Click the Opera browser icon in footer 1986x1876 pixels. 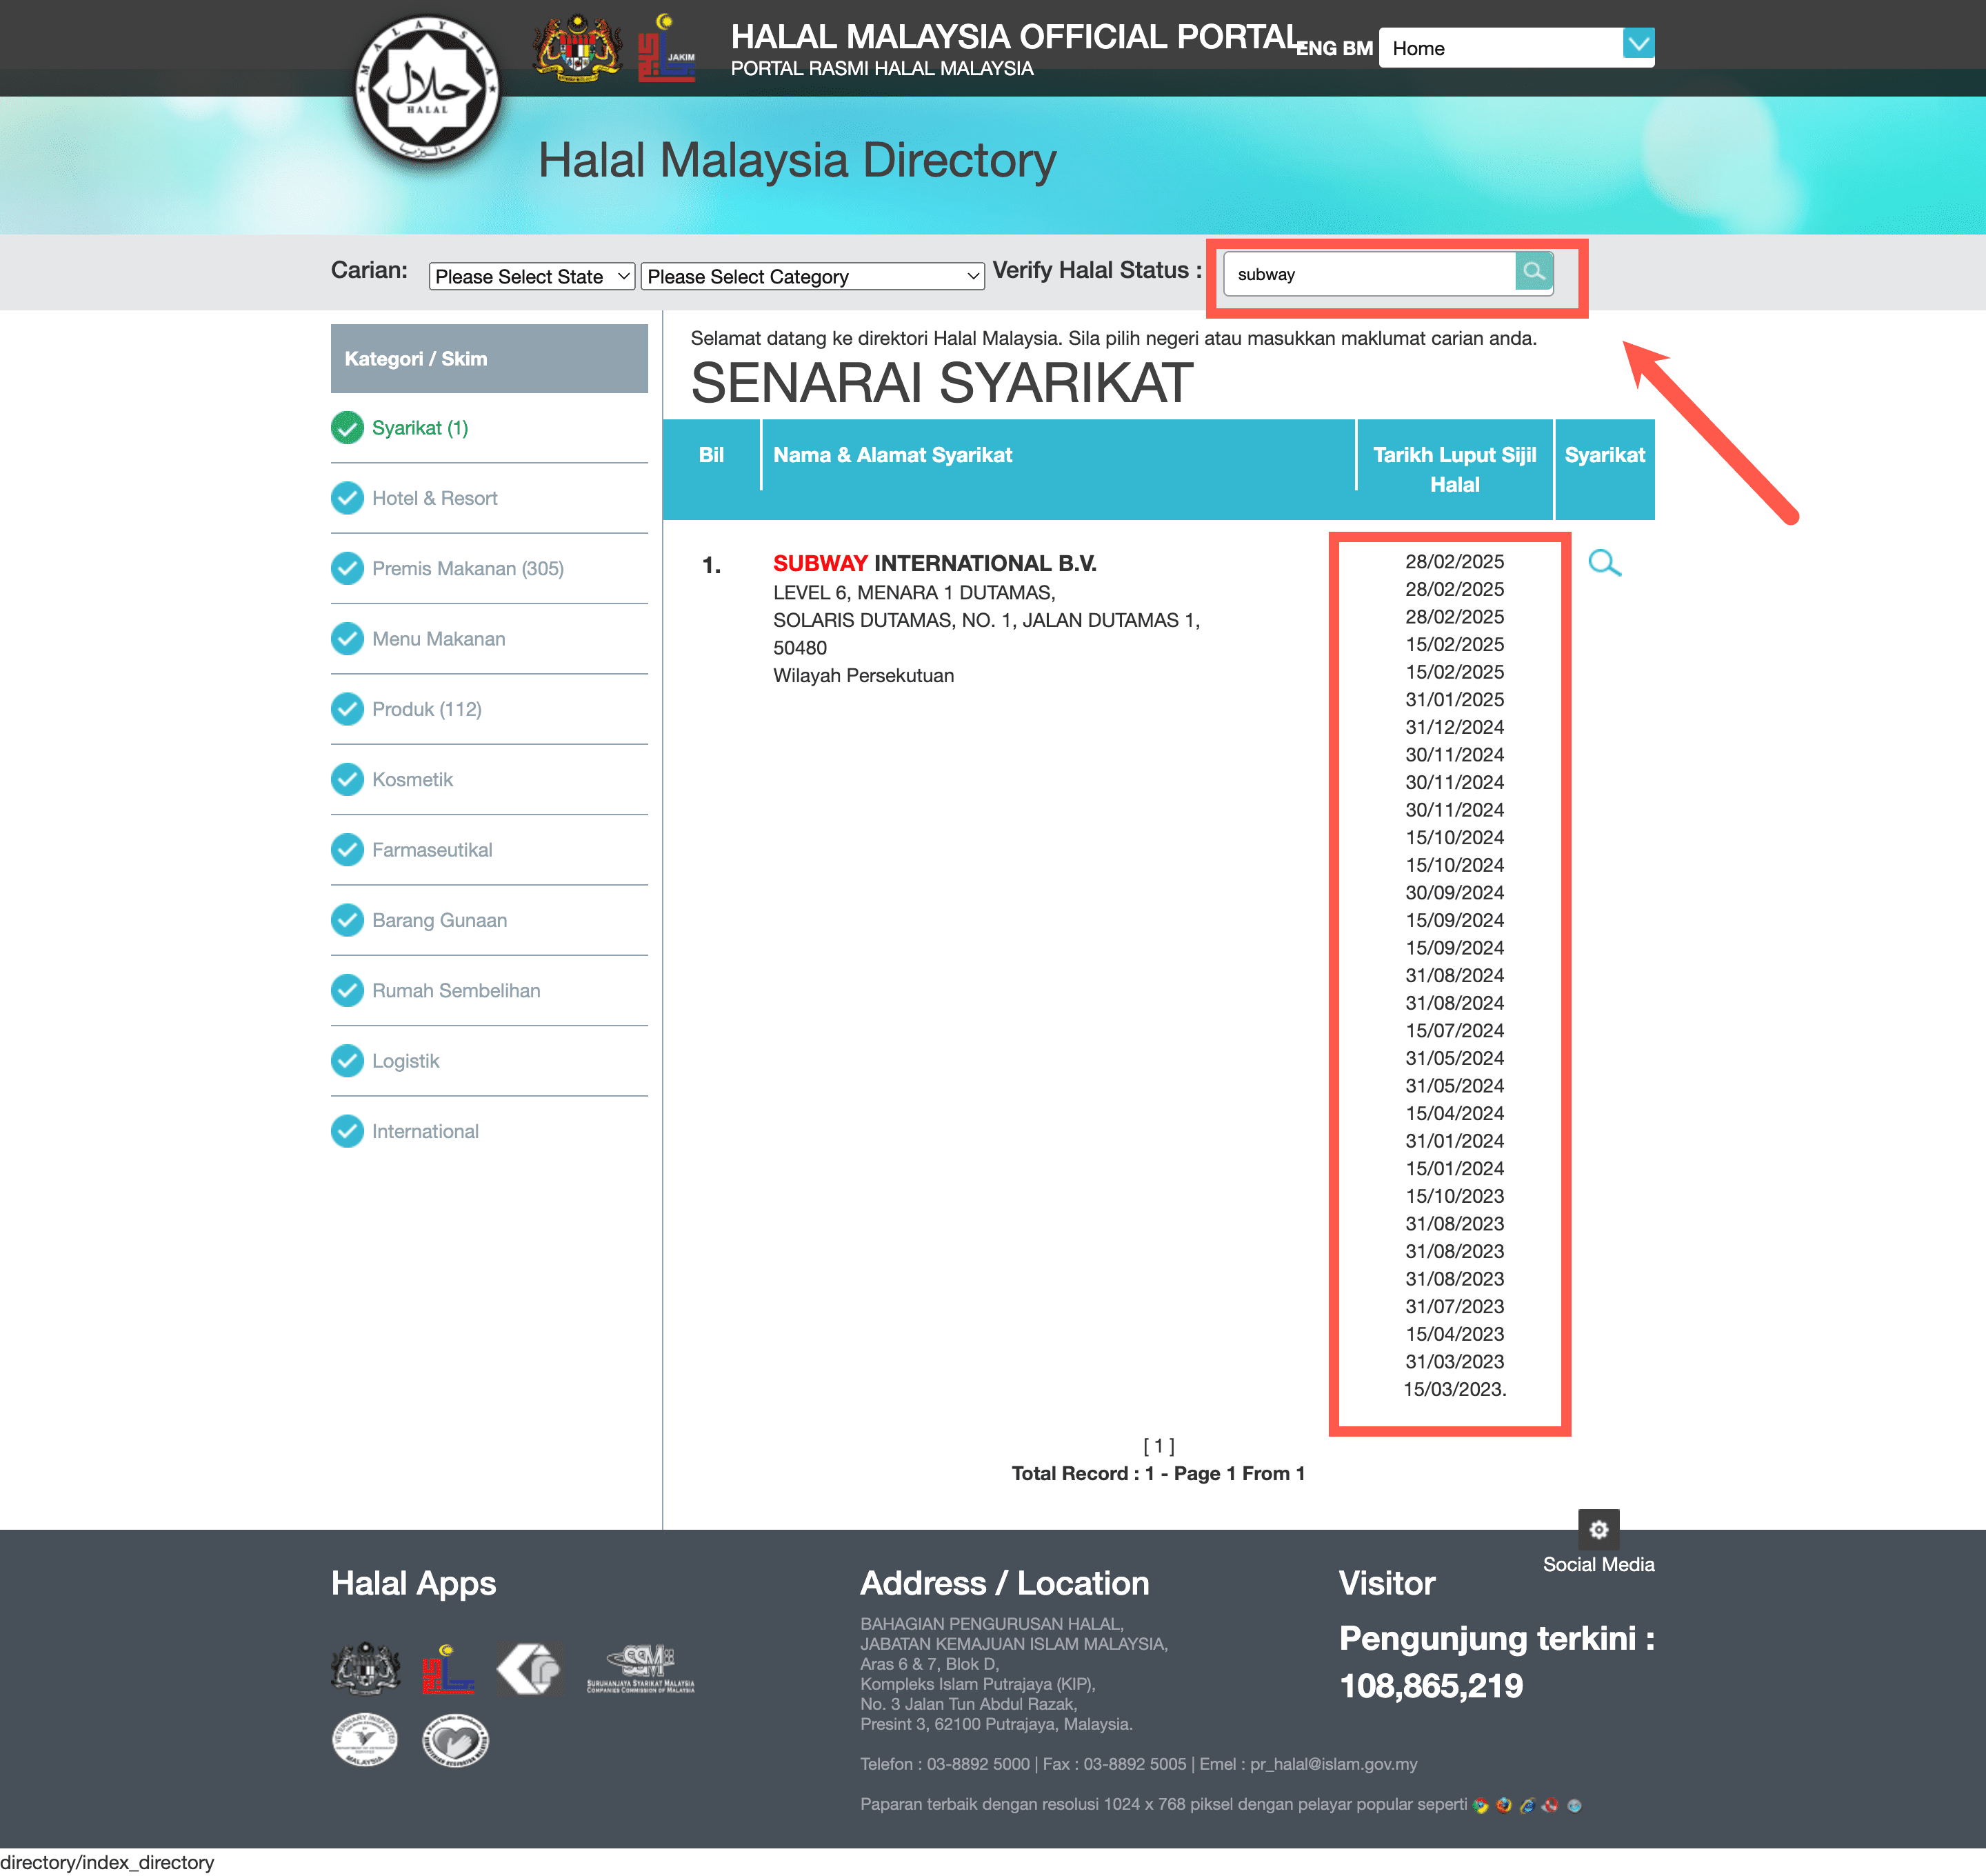coord(1550,1805)
